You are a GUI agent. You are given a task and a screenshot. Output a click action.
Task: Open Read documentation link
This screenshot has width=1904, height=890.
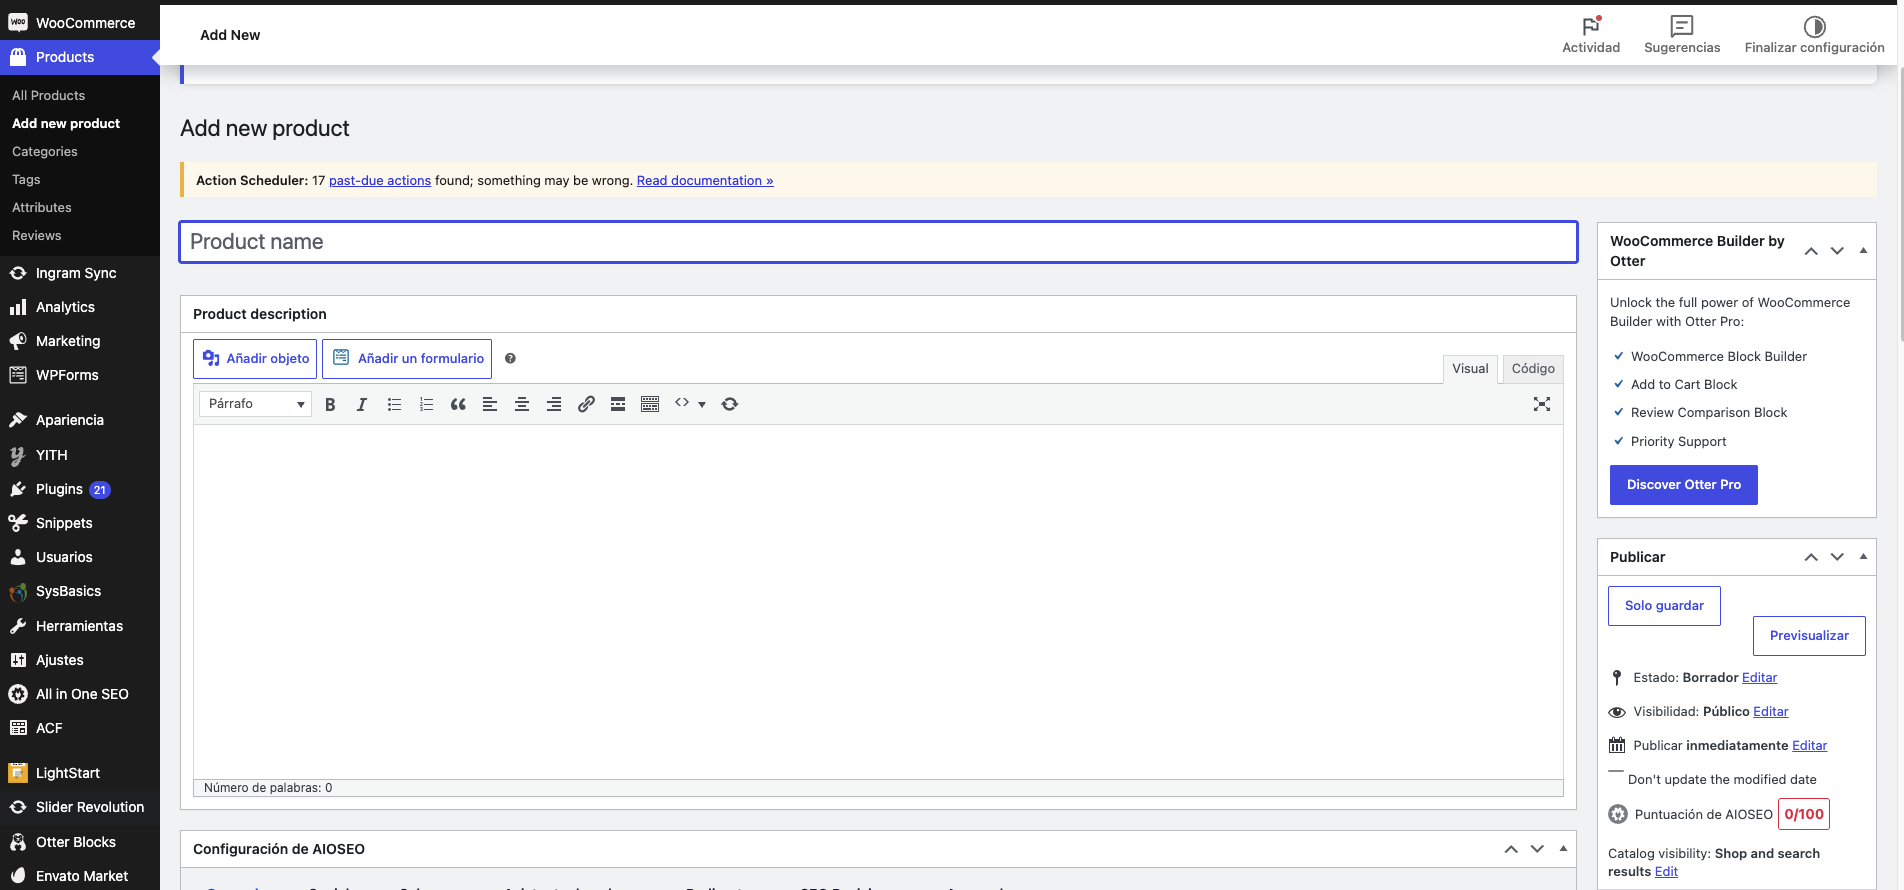pos(705,181)
